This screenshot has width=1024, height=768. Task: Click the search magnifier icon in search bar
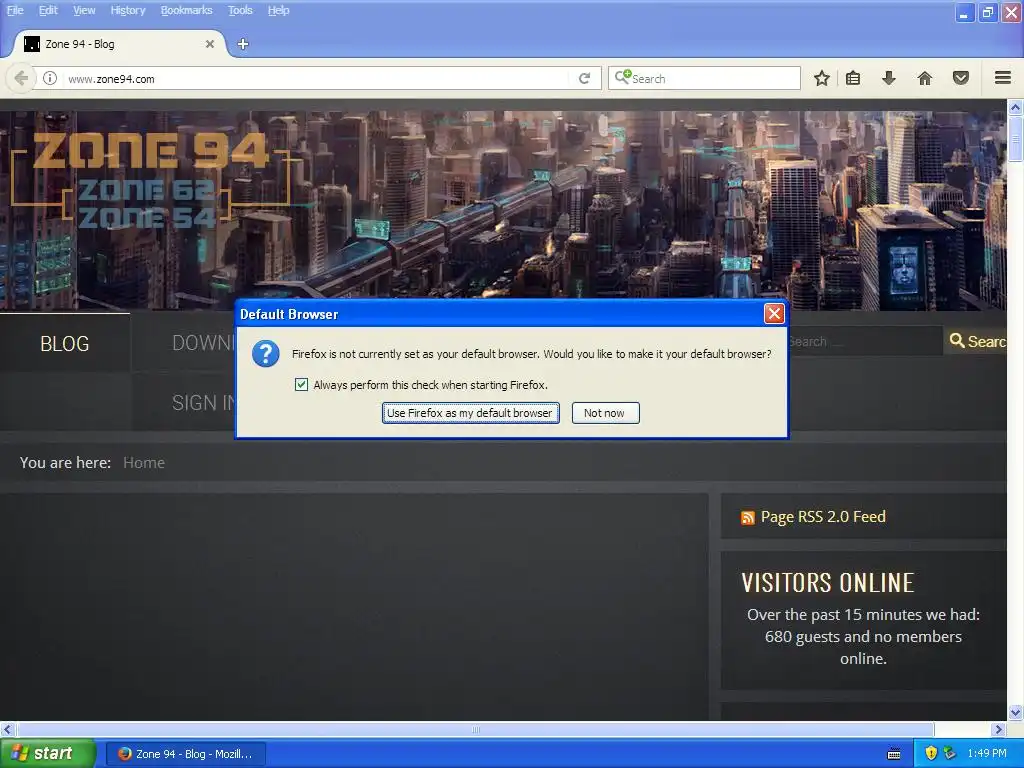coord(622,77)
